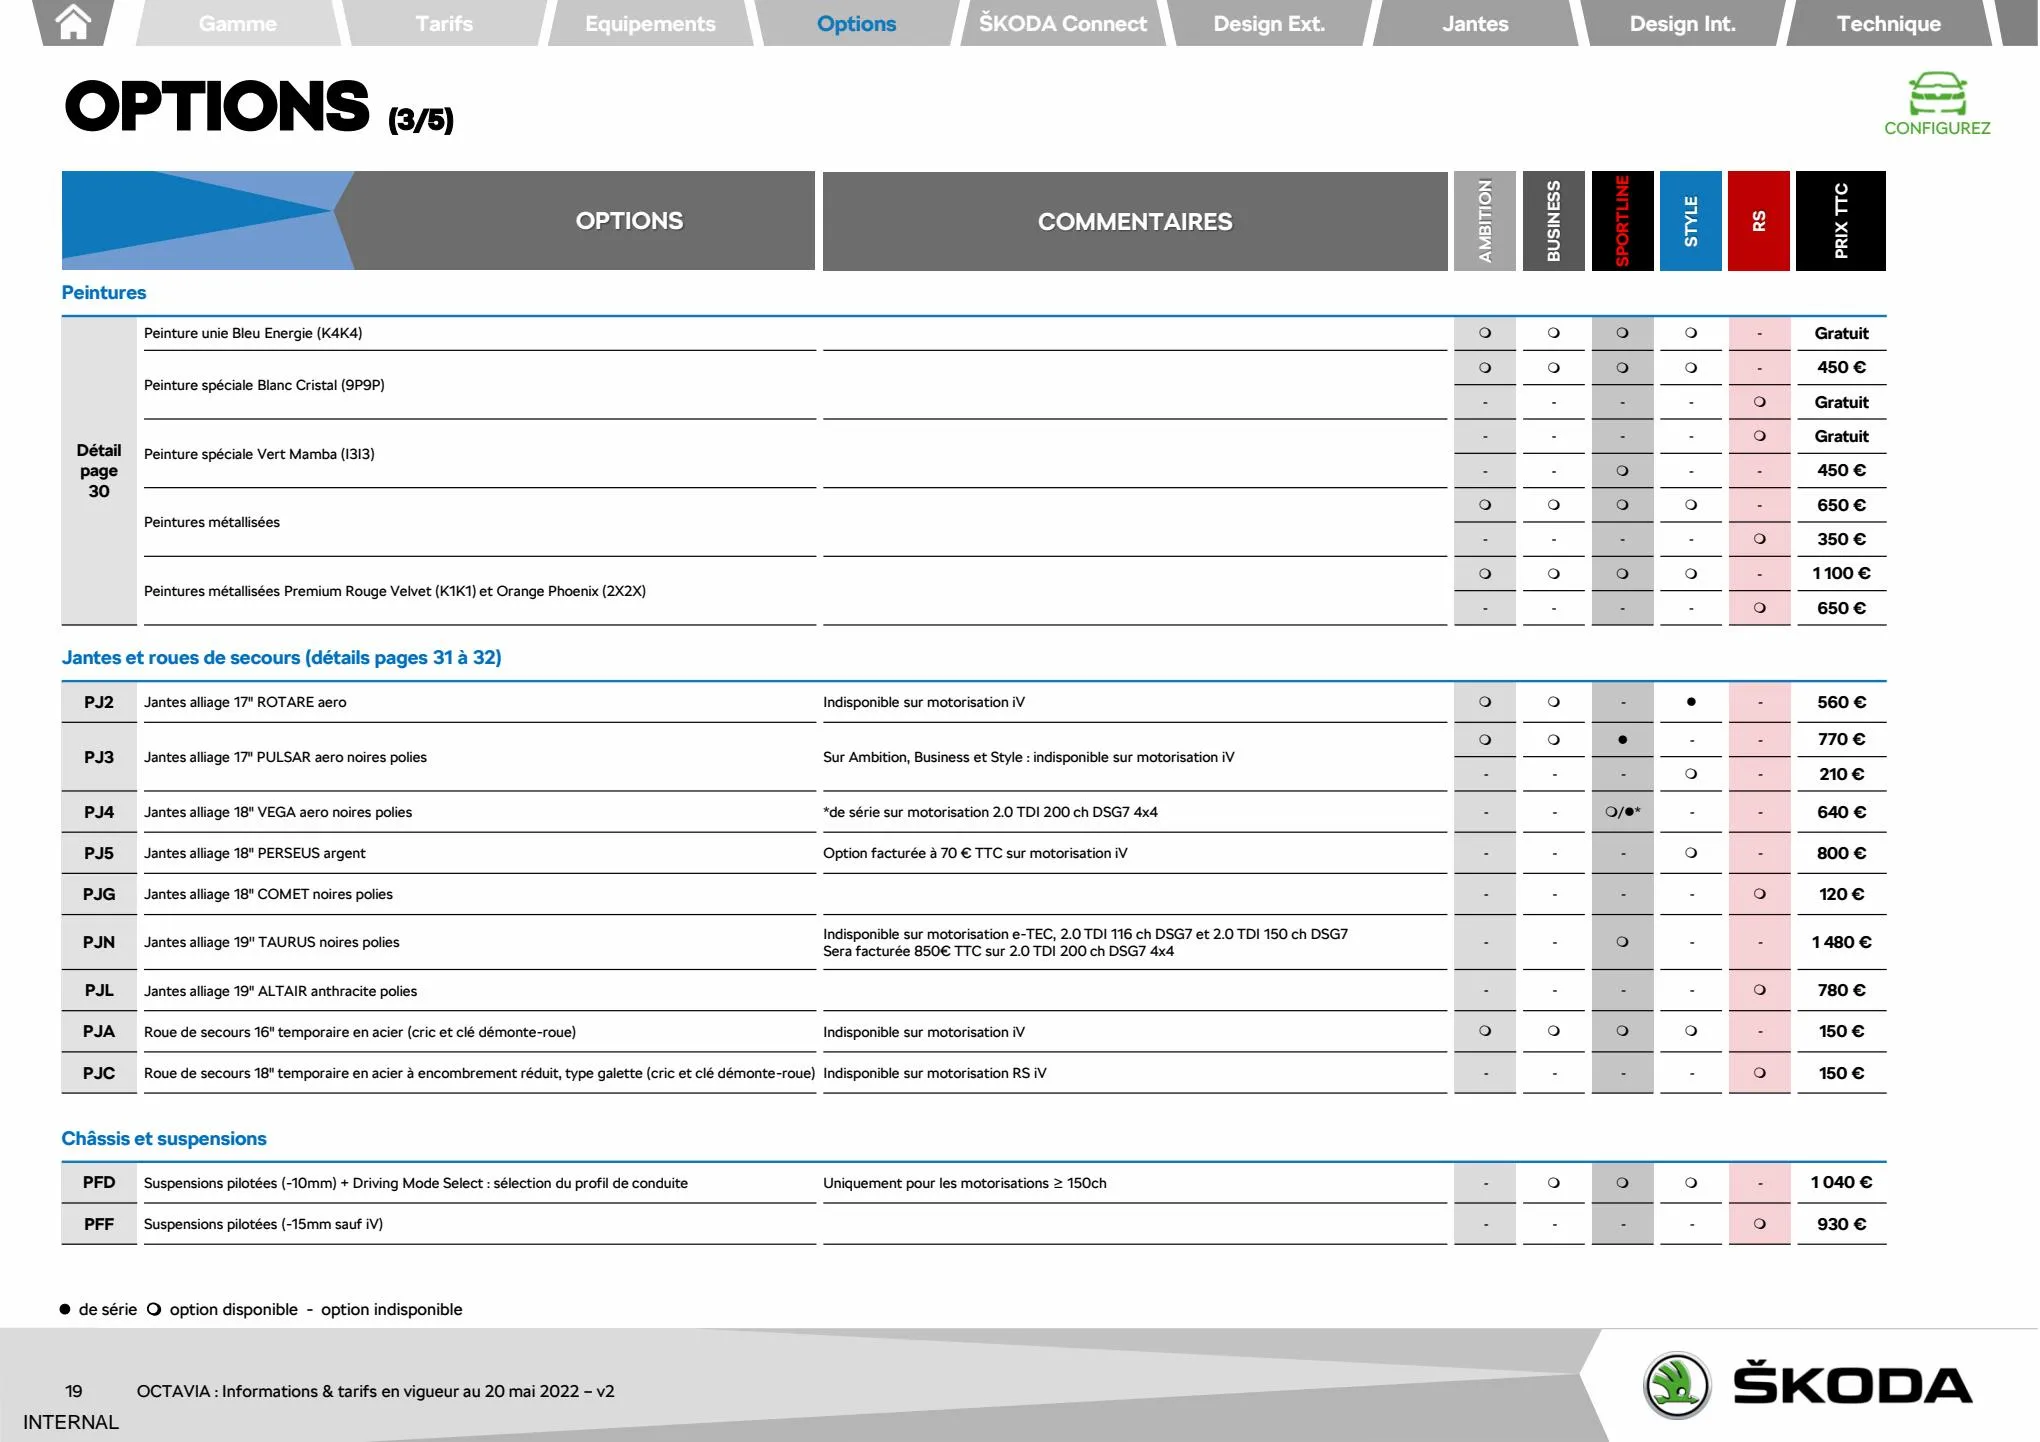Click the 930 € price for PFF
This screenshot has height=1442, width=2040.
1841,1224
